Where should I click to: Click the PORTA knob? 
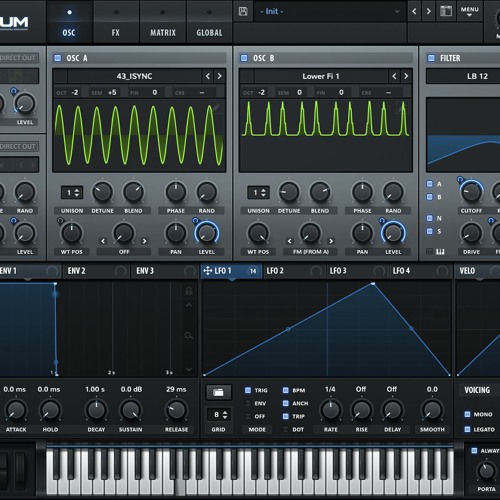(x=486, y=471)
